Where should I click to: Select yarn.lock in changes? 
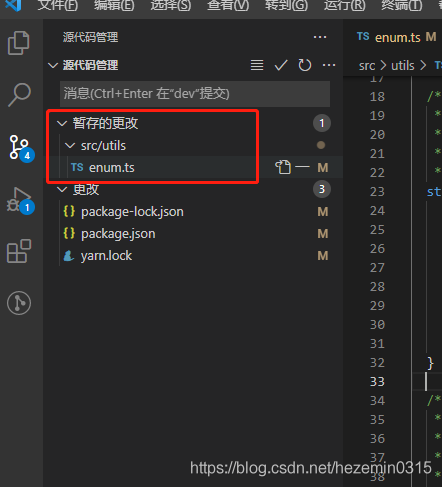coord(106,256)
